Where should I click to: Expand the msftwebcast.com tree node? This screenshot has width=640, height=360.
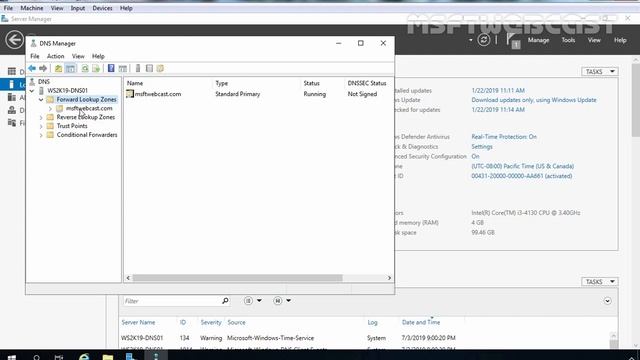(50, 109)
